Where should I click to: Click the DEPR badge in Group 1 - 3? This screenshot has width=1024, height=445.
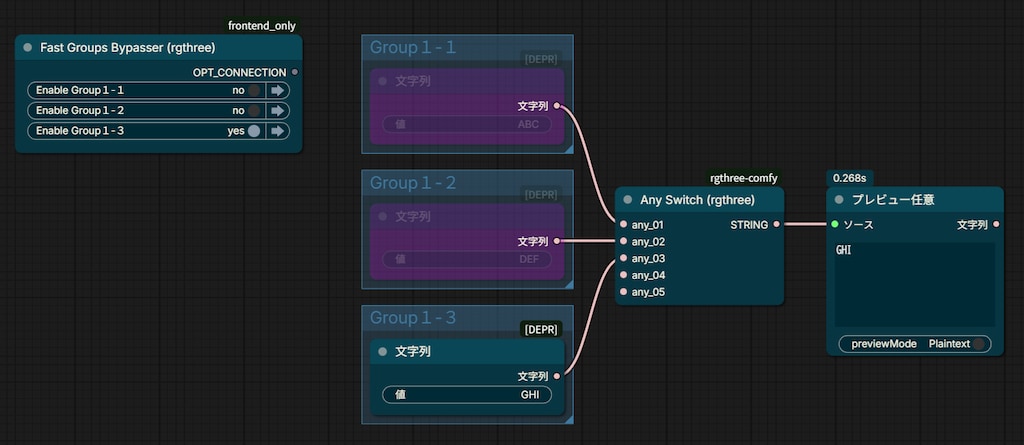pyautogui.click(x=541, y=329)
